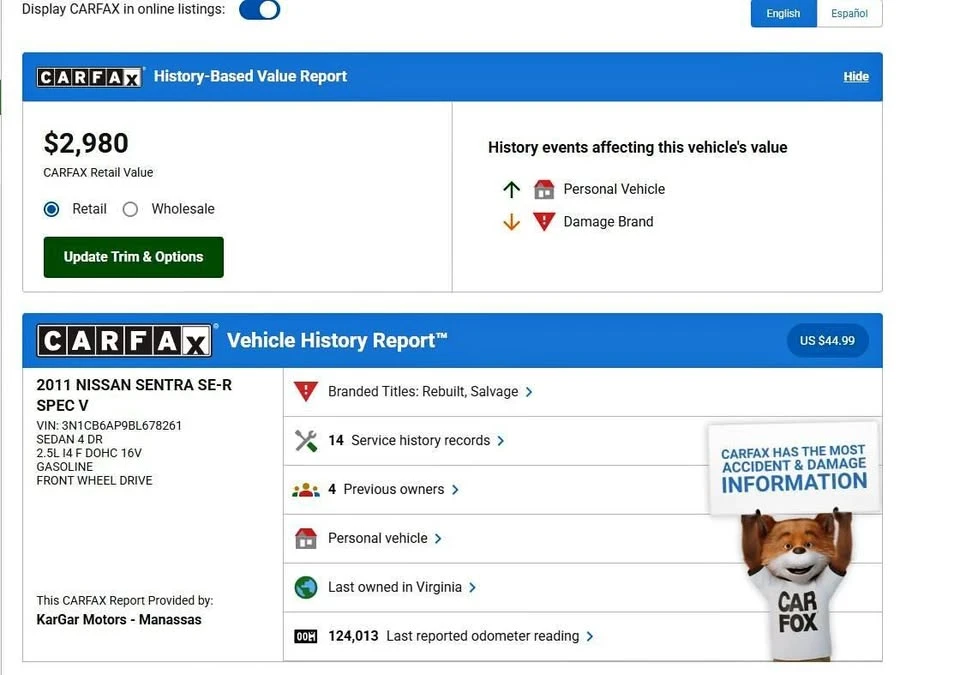Select the VIN 3N1CB6AP9BL678261 text

pyautogui.click(x=109, y=426)
